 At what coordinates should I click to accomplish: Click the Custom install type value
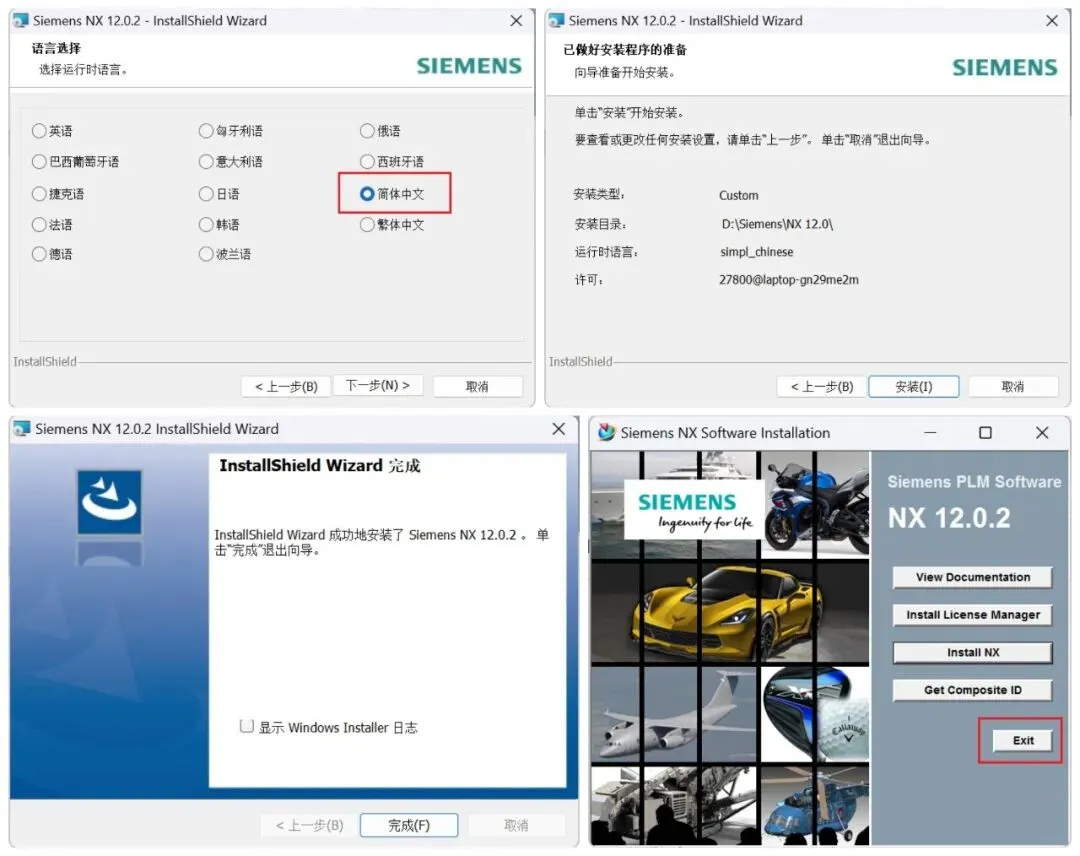[738, 196]
